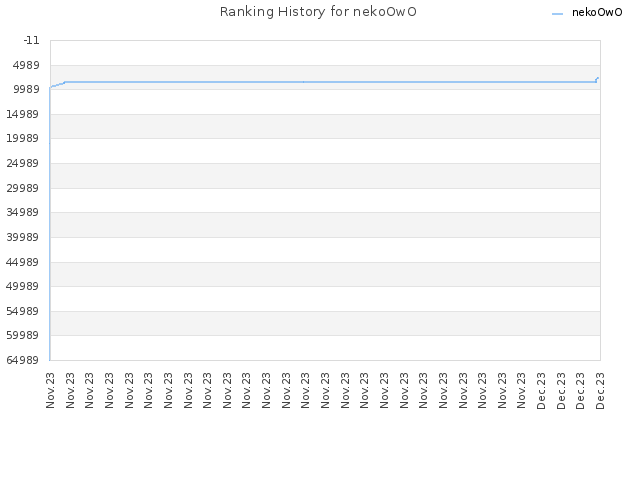The height and width of the screenshot is (480, 640).
Task: Click the 64989 y-axis label
Action: (22, 360)
